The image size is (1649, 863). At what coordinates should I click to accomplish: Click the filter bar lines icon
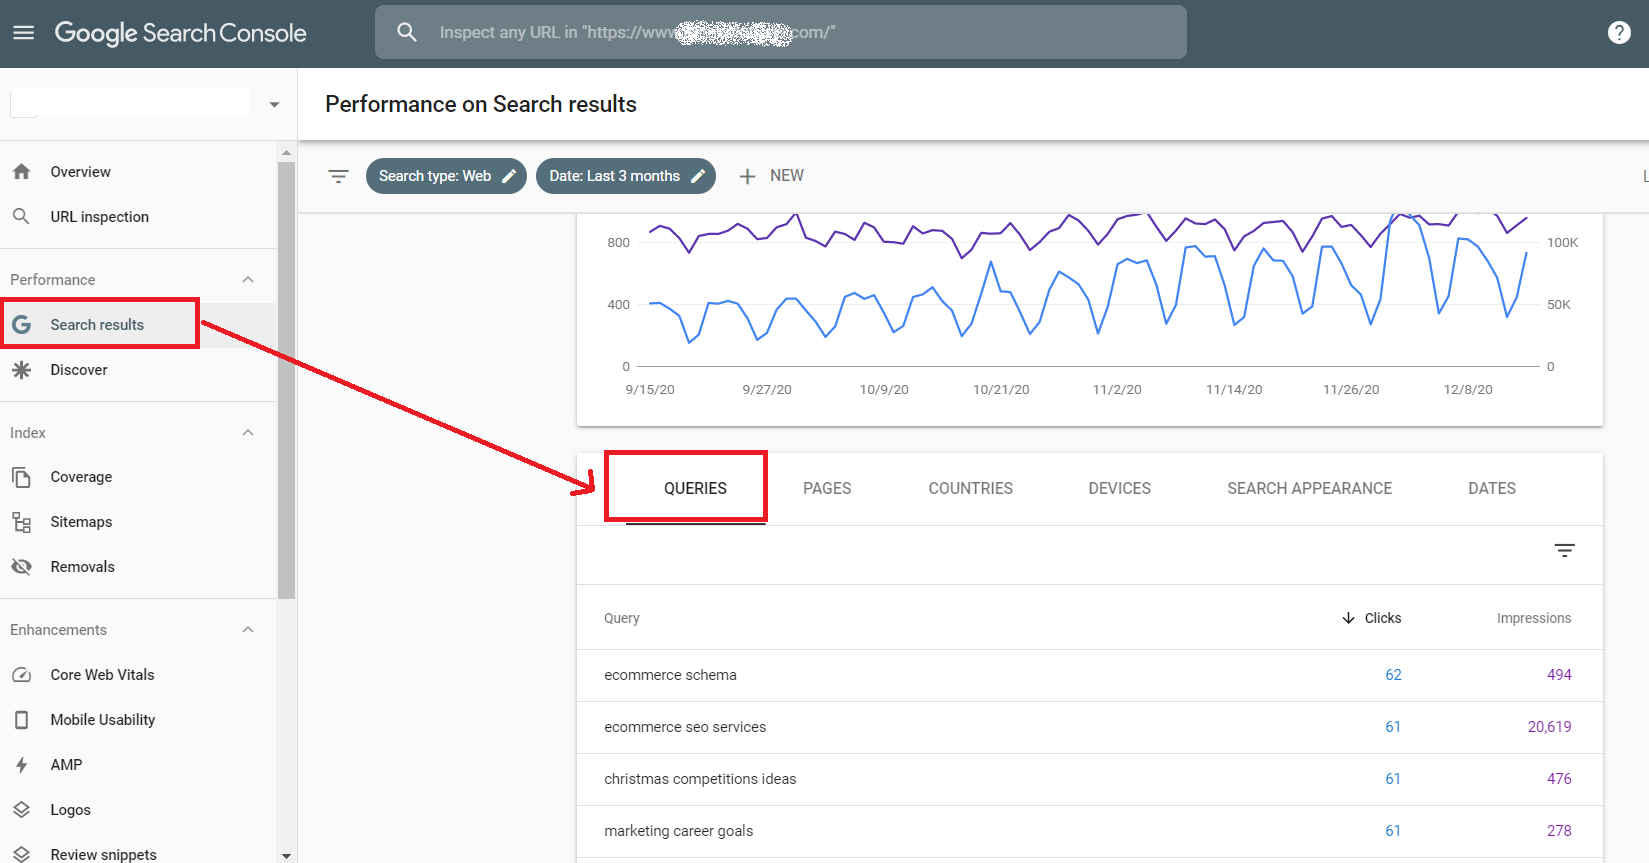pyautogui.click(x=338, y=176)
